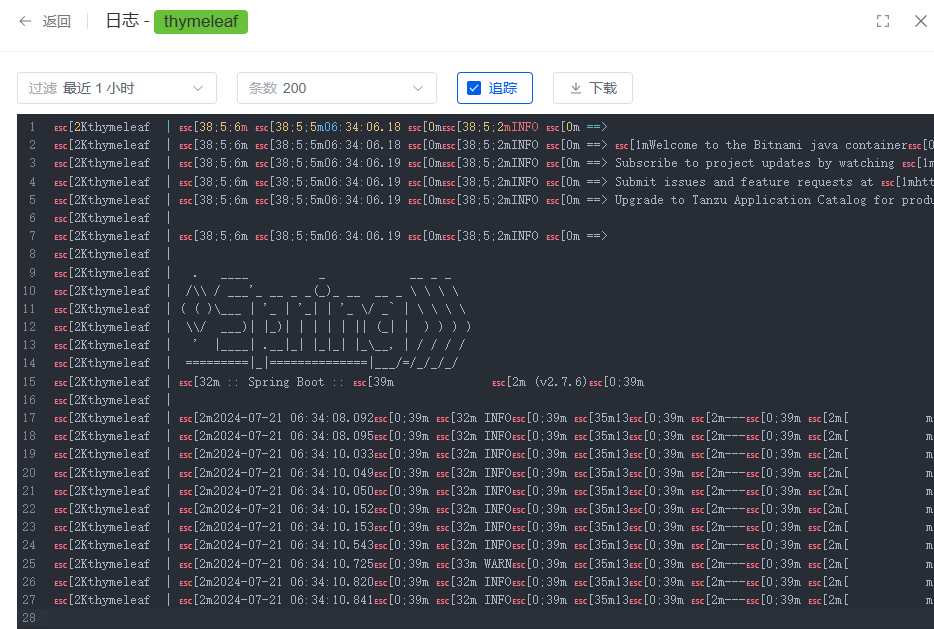Click timestamp 06:34:10.153 on line 23
934x629 pixels.
click(332, 527)
